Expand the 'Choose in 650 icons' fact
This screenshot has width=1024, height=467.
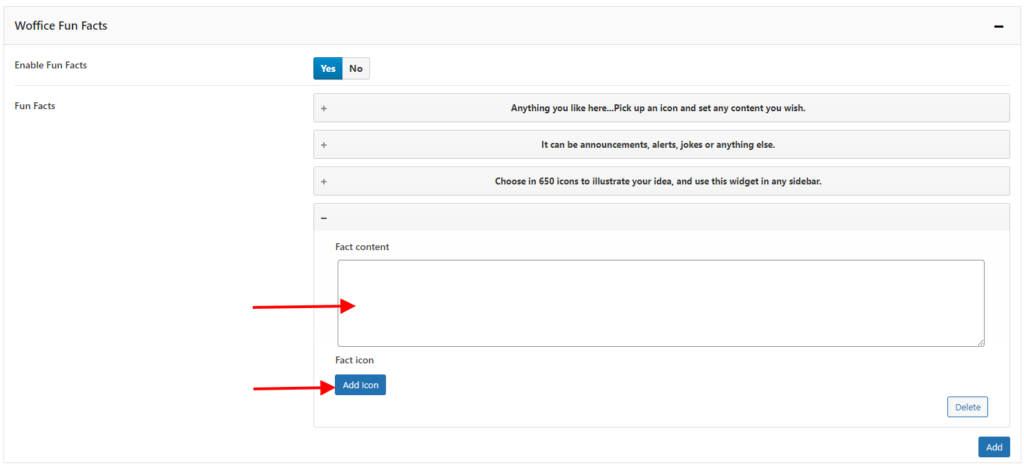tap(658, 181)
